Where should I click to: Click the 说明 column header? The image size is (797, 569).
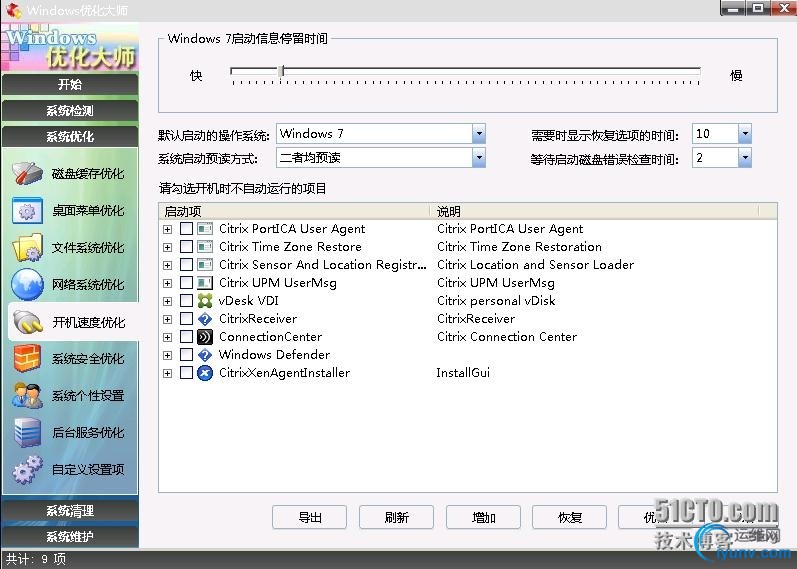point(594,211)
